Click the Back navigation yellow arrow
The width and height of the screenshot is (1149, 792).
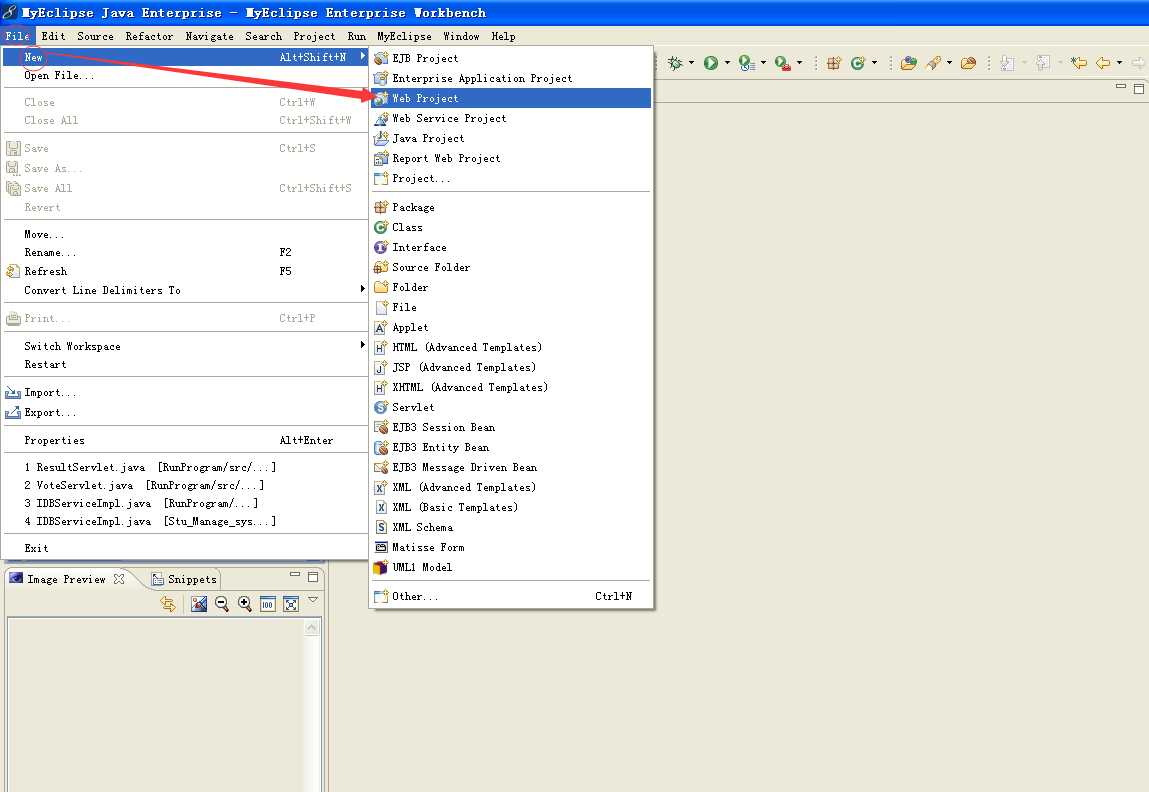pos(1103,63)
